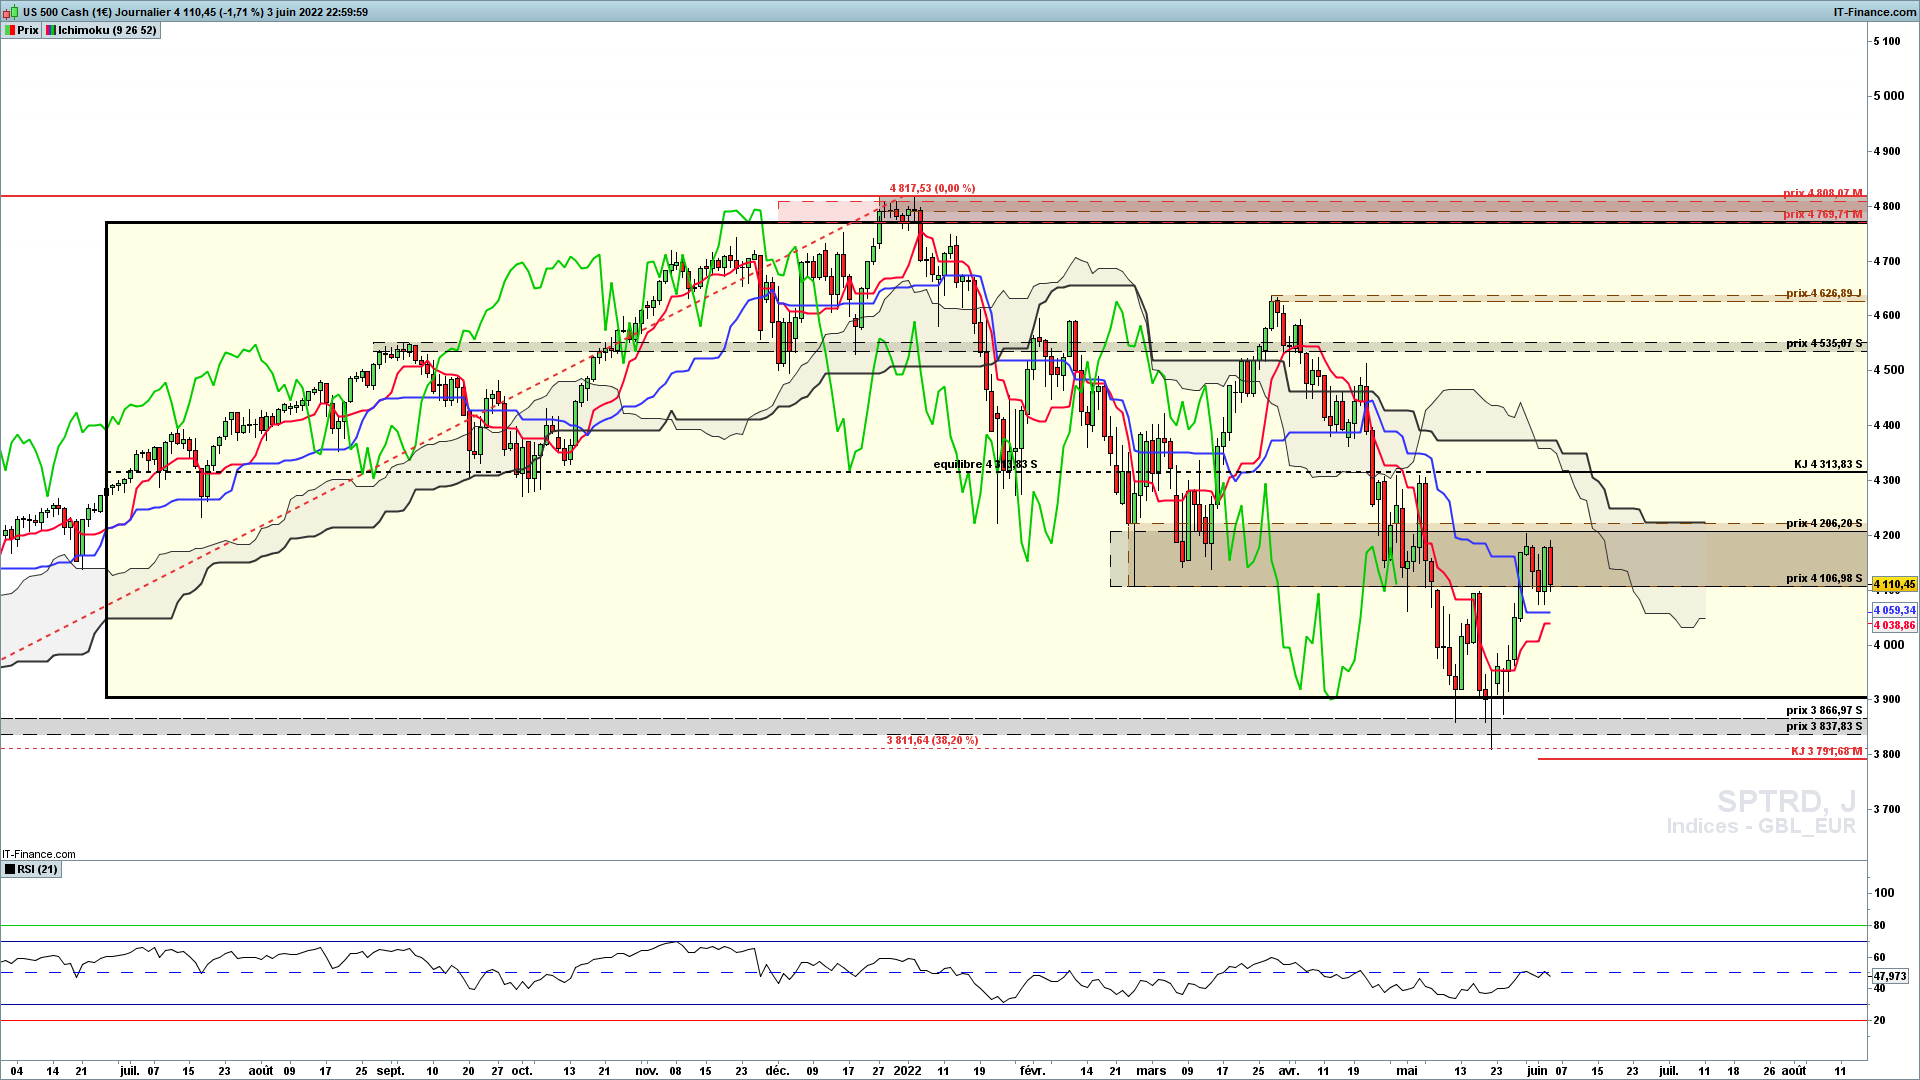1920x1080 pixels.
Task: Click the 'KJ 4 313,83 S' level label
Action: [x=1828, y=465]
